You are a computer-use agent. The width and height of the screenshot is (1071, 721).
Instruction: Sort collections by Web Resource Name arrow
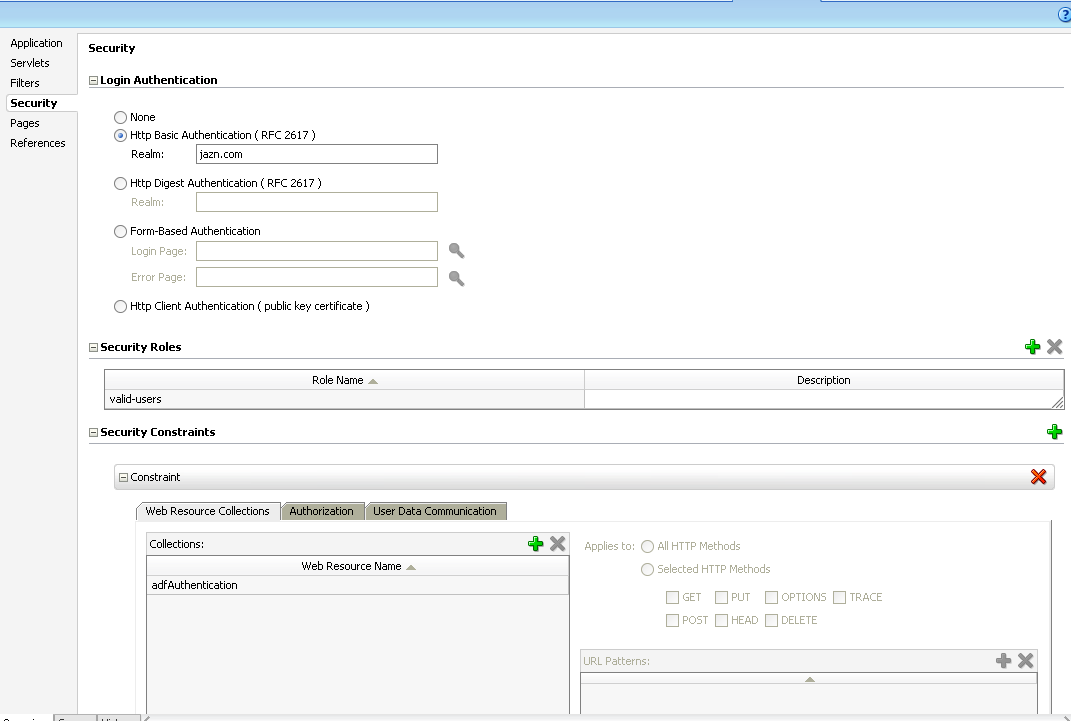point(411,567)
